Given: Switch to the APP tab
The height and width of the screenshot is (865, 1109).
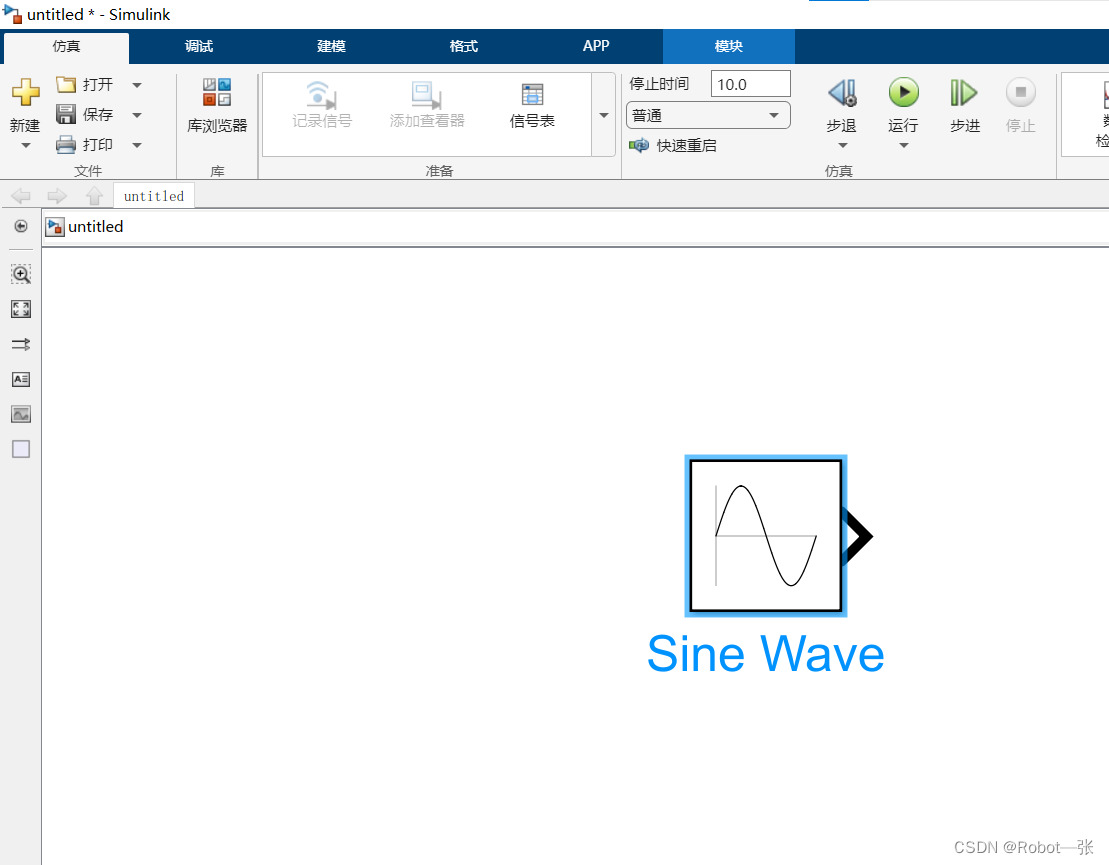Looking at the screenshot, I should (596, 47).
